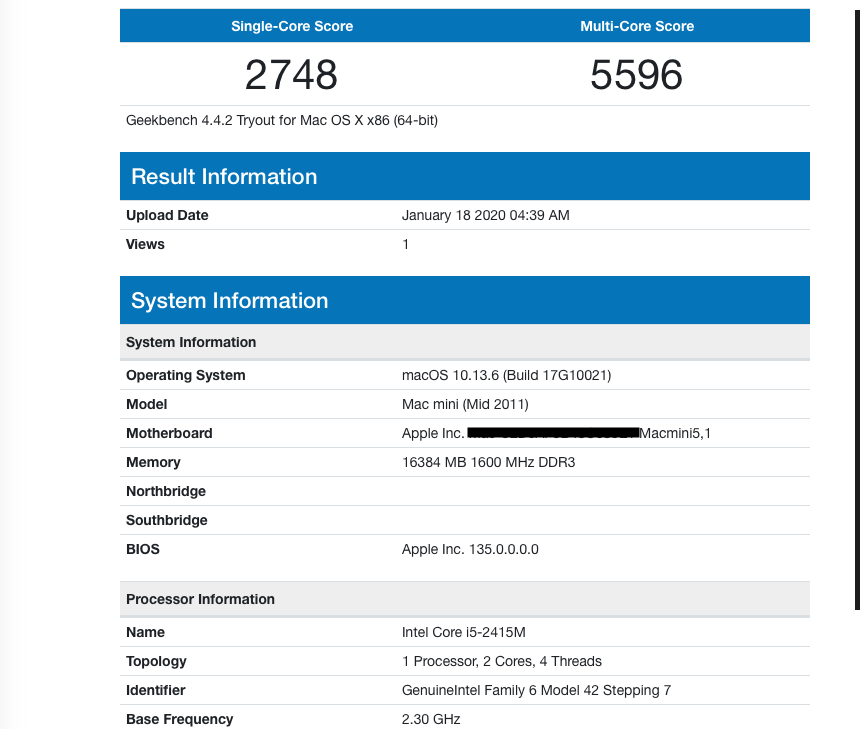Click the Topology label
The width and height of the screenshot is (860, 729).
coord(156,661)
